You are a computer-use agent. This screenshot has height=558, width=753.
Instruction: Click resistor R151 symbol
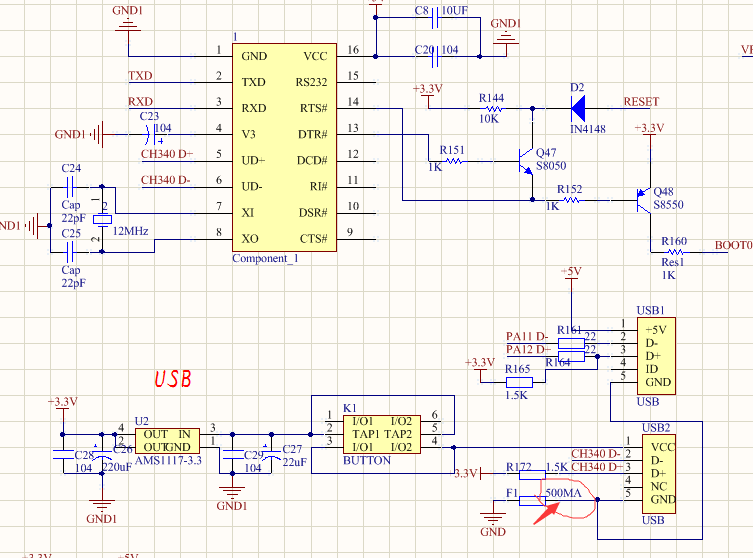click(453, 161)
